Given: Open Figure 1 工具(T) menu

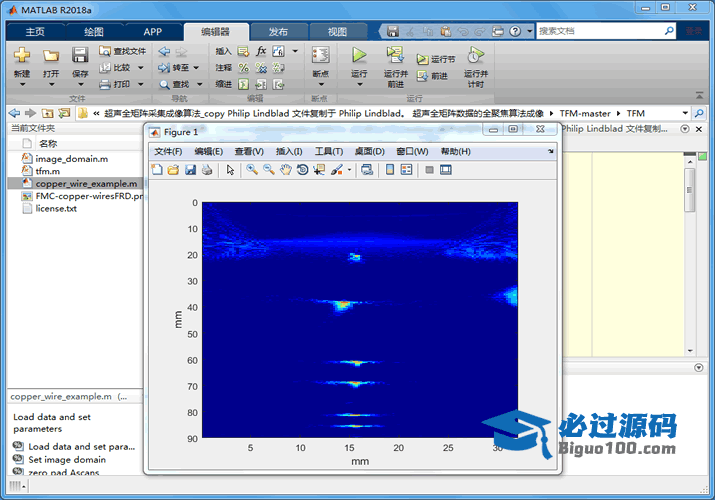Looking at the screenshot, I should (x=329, y=151).
